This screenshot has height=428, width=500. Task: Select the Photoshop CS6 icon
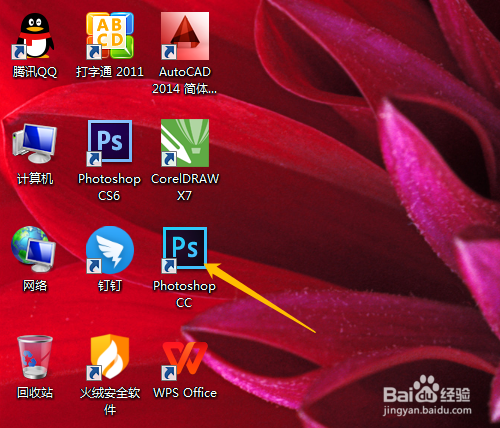(x=110, y=143)
